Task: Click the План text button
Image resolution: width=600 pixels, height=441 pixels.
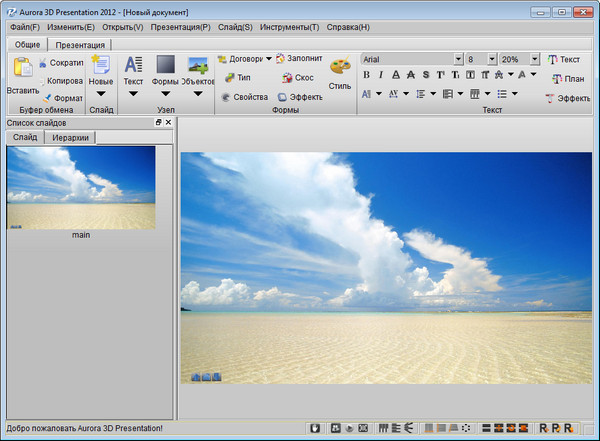Action: tap(566, 79)
